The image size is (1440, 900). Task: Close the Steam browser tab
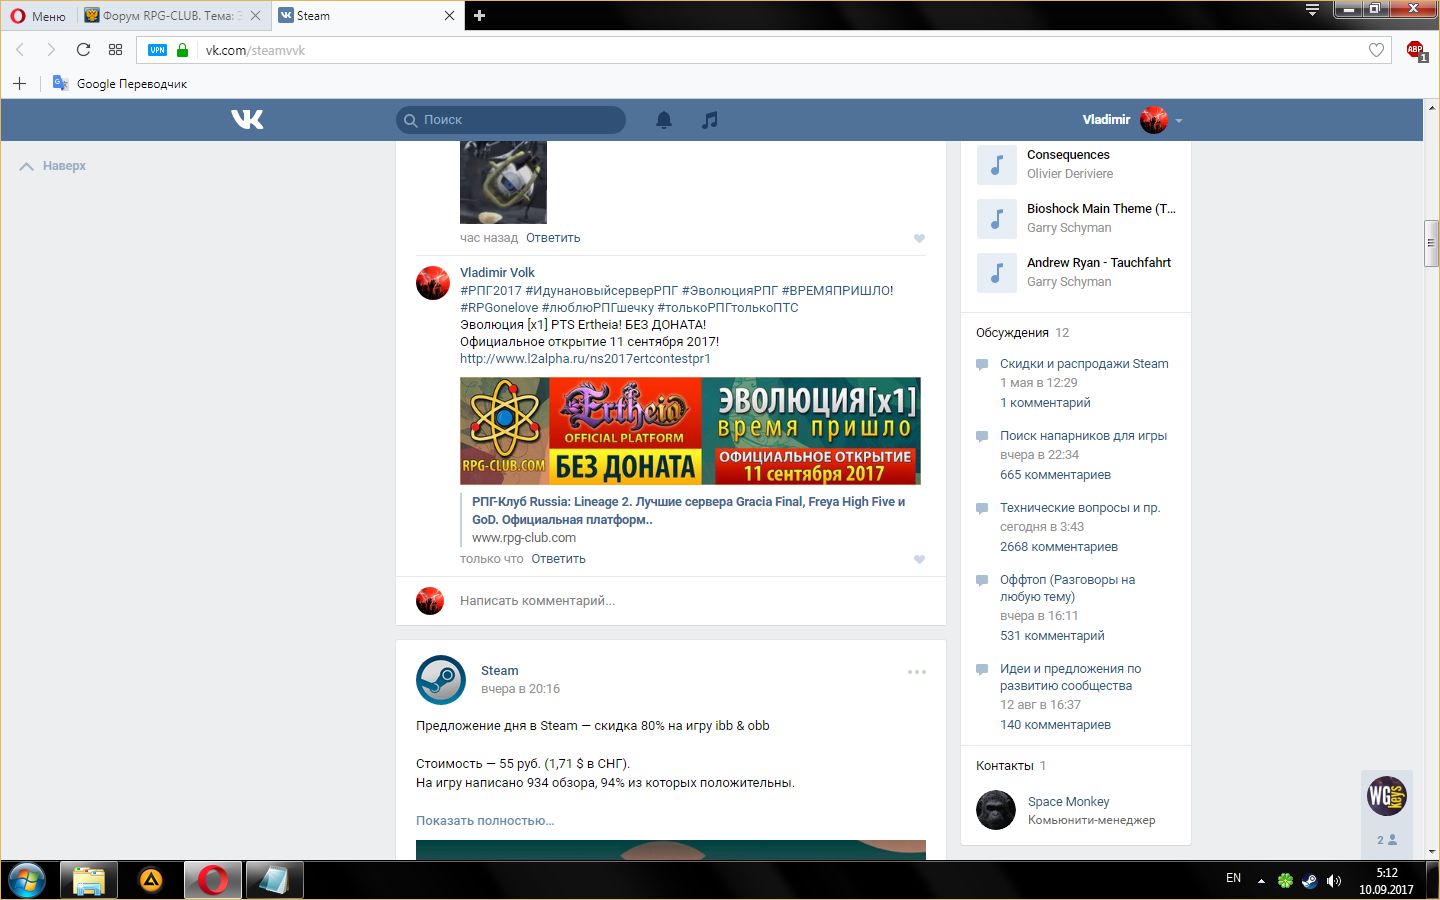pos(449,16)
